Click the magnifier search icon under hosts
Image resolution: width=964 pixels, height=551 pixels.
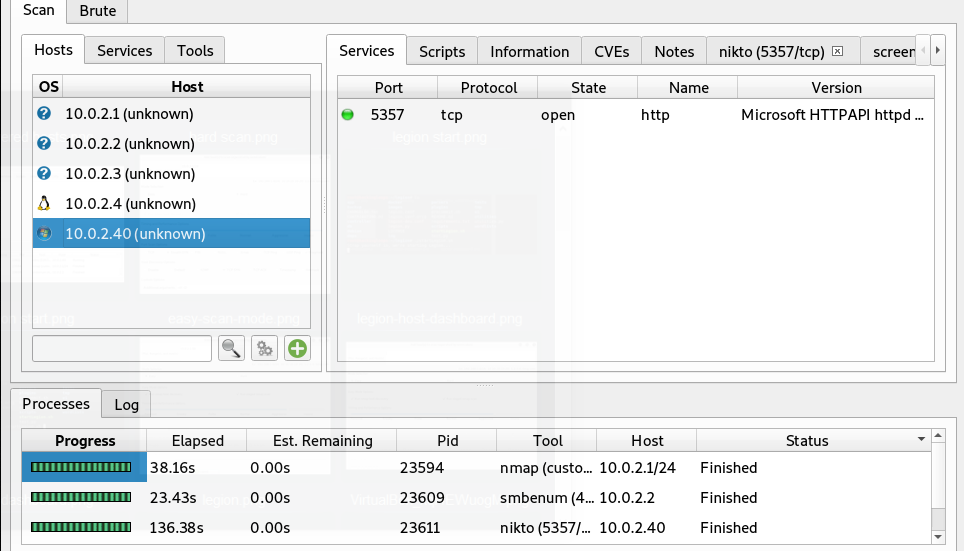click(x=231, y=348)
